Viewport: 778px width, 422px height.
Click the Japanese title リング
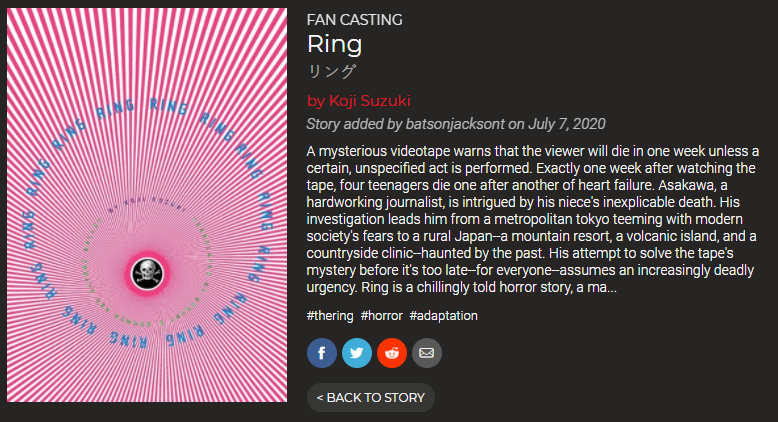331,71
